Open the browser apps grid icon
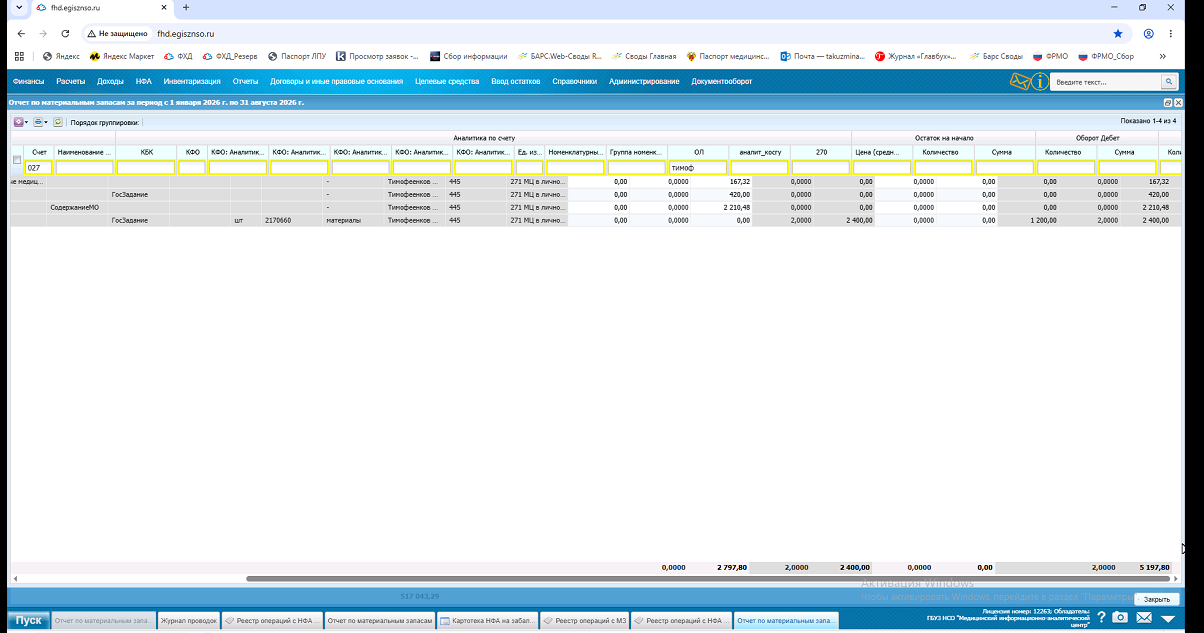This screenshot has height=633, width=1204. (x=19, y=56)
